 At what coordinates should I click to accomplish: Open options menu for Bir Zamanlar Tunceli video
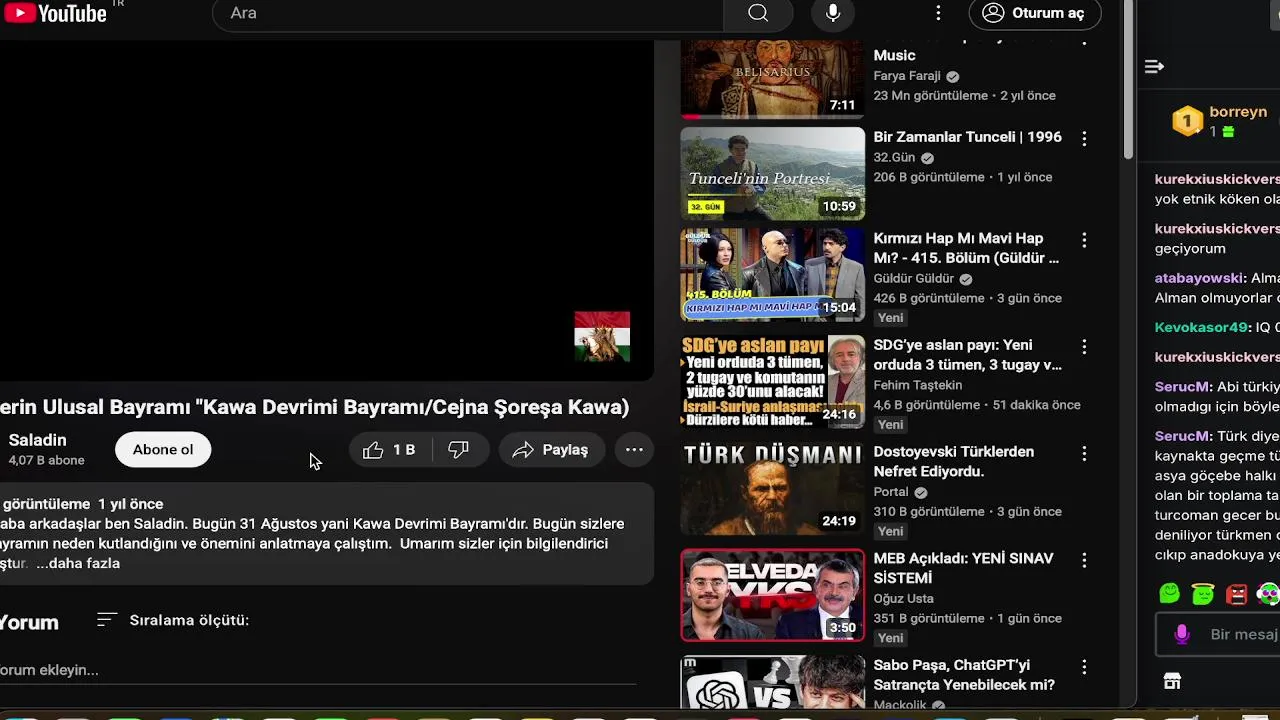tap(1084, 138)
